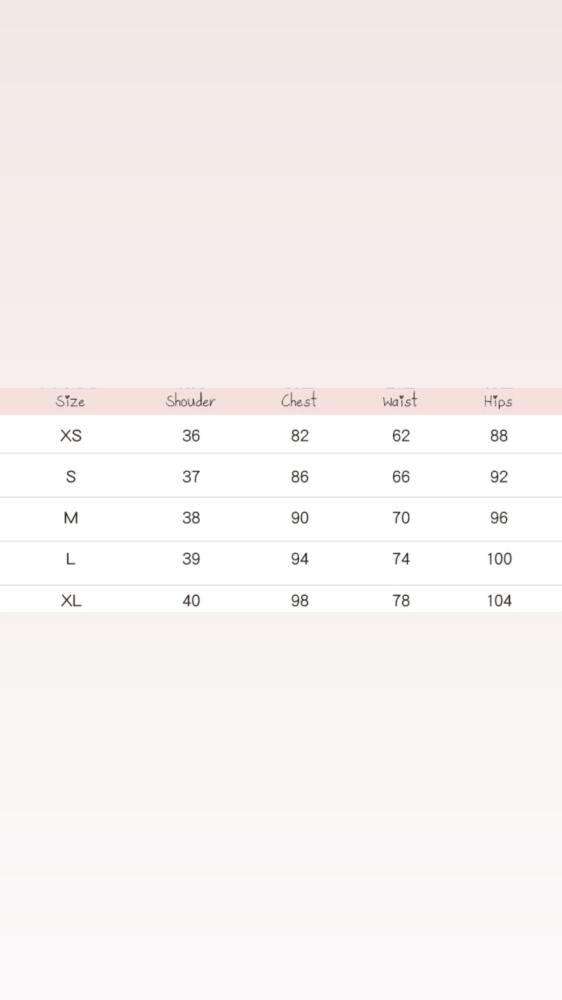Click hips value 92 for S

click(499, 477)
